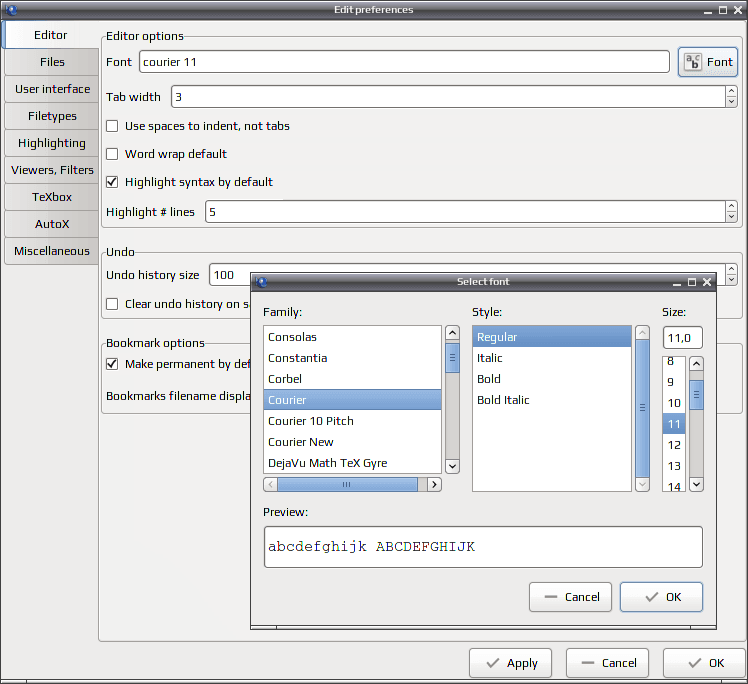Click the Select font dialog app icon
The image size is (748, 684).
pos(261,282)
